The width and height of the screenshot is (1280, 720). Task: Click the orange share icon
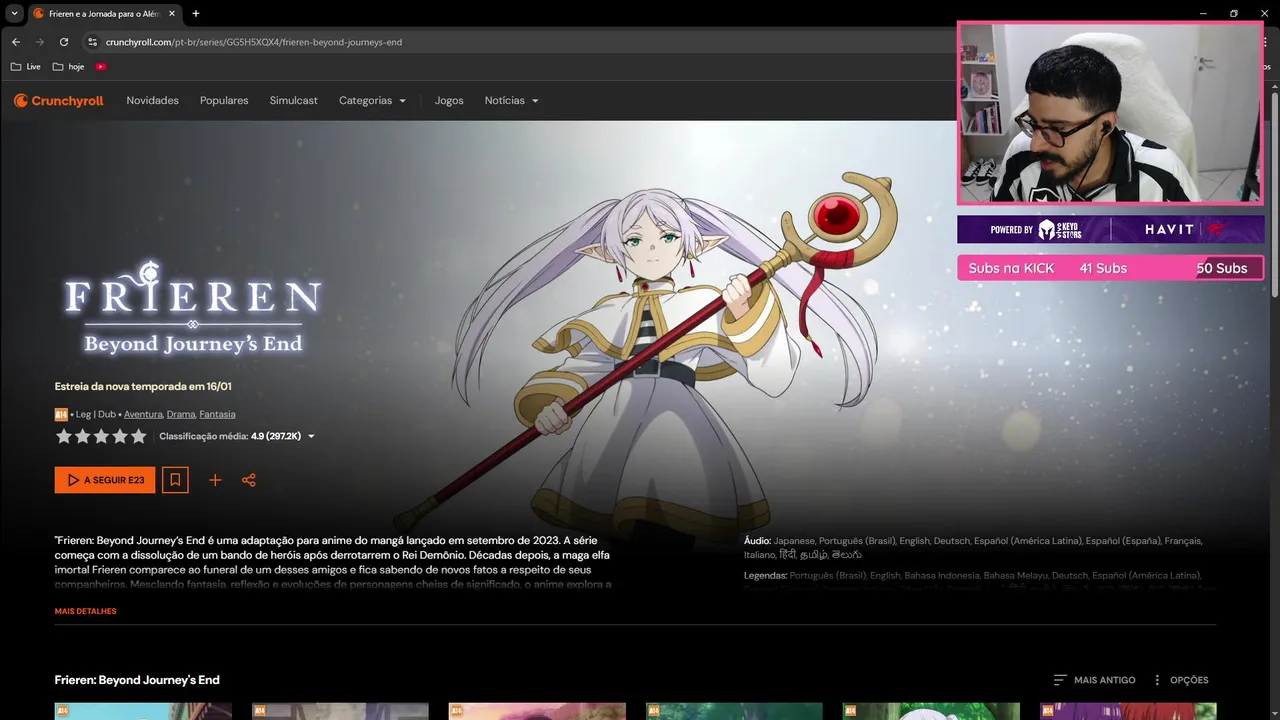pyautogui.click(x=249, y=480)
